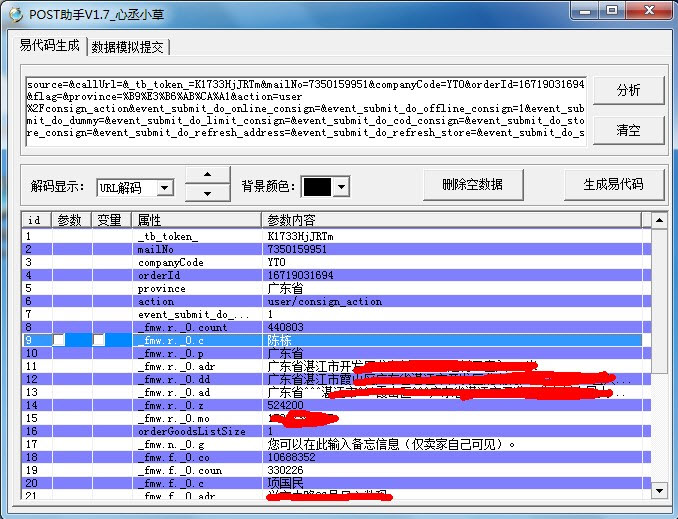Select the mailNo row in the table
Viewport: 678px width, 519px height.
point(336,249)
